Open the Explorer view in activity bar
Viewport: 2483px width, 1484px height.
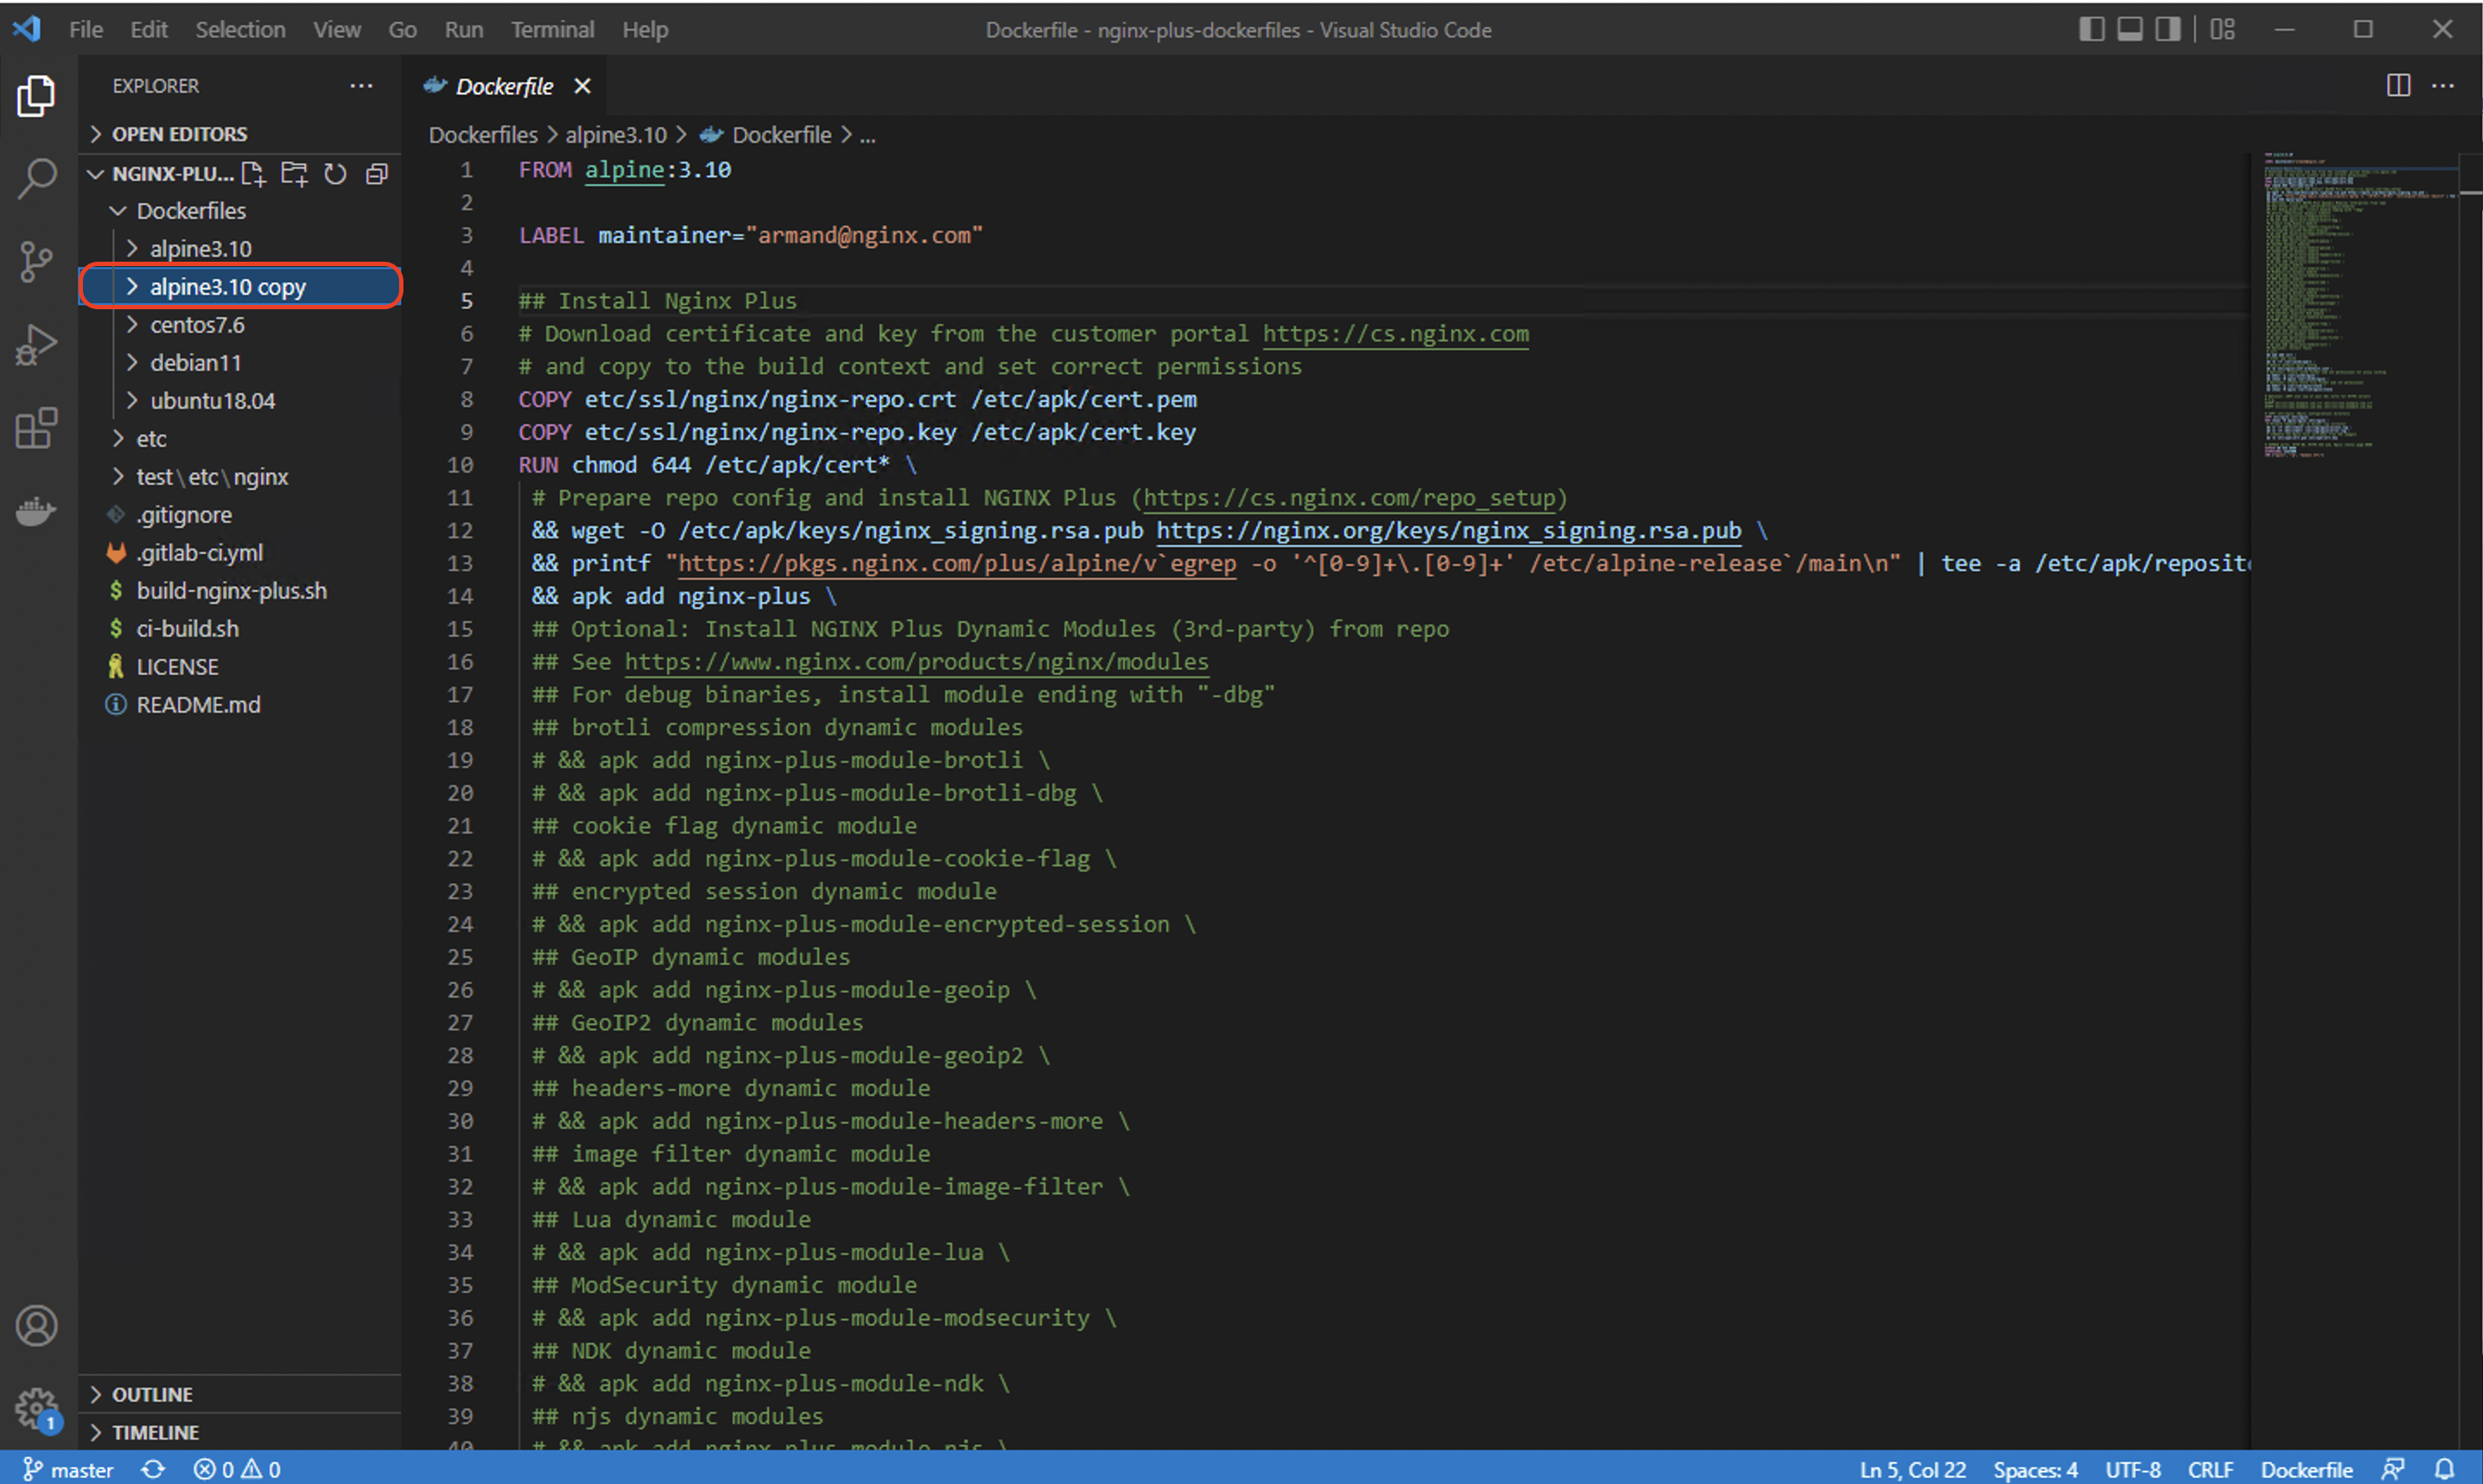37,96
